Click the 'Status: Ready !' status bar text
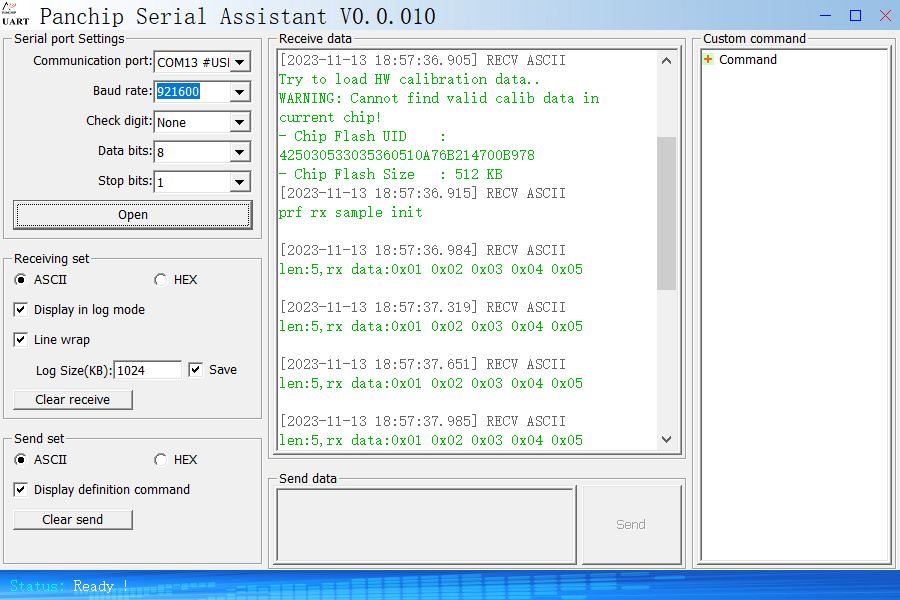Image resolution: width=900 pixels, height=600 pixels. tap(69, 586)
